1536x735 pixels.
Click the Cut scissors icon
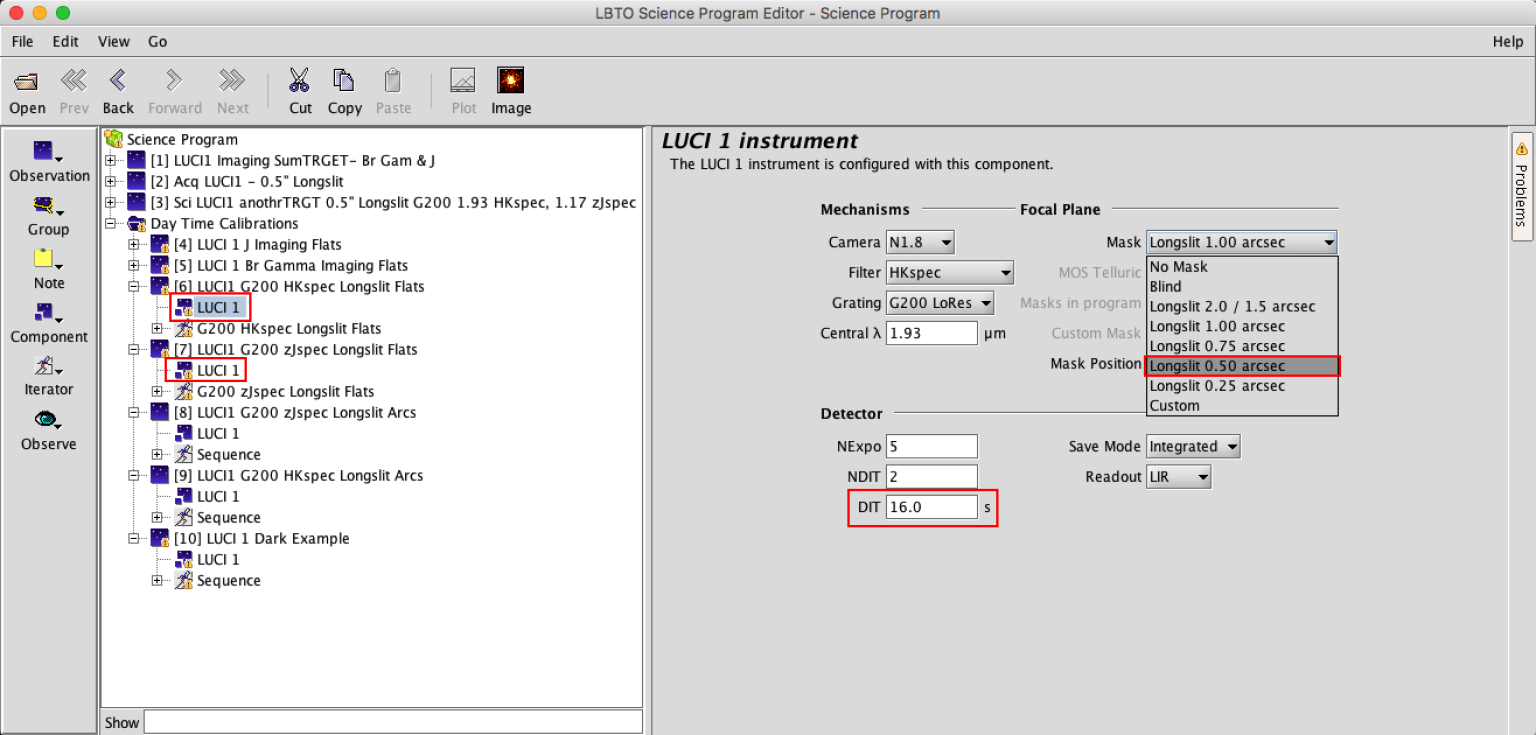(299, 80)
